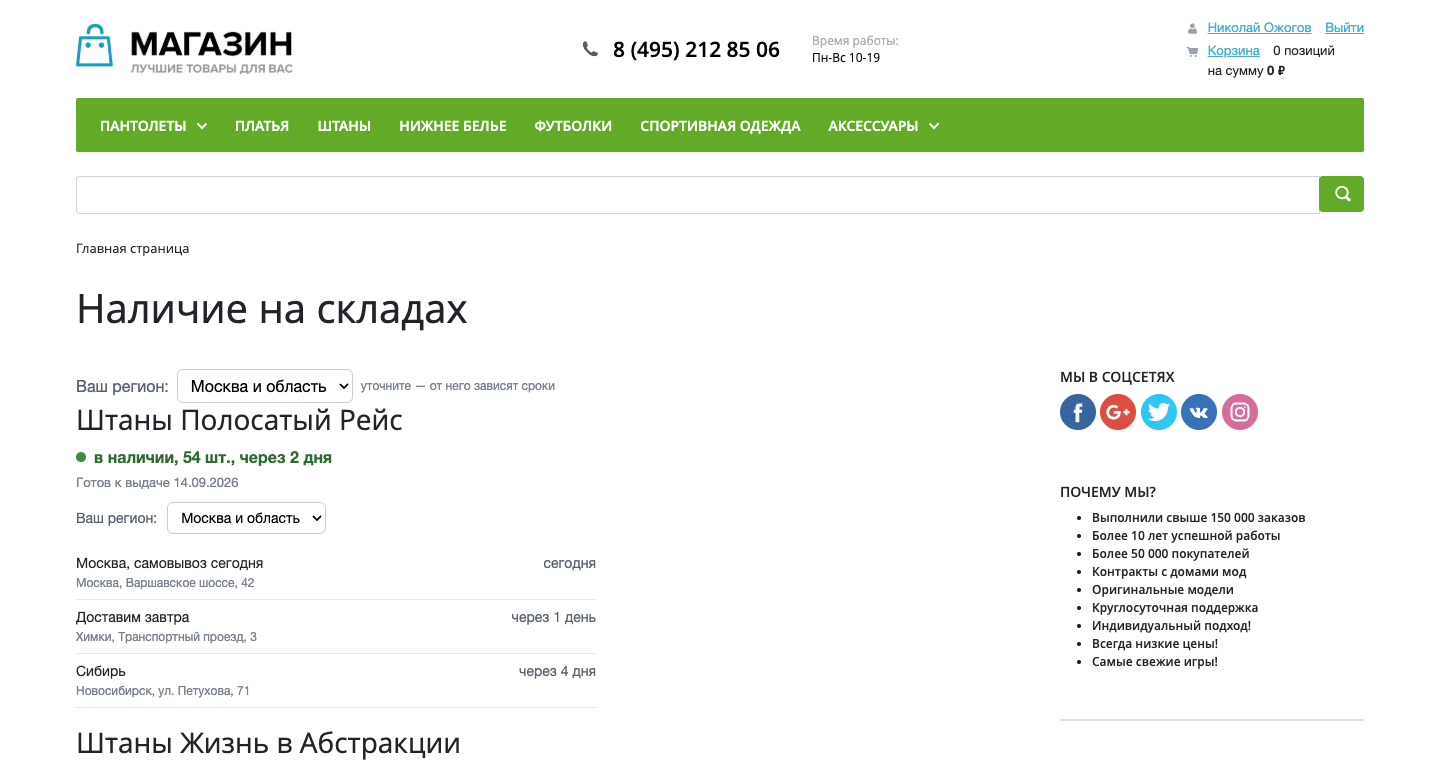The width and height of the screenshot is (1440, 760).
Task: Go to Нижнее белье category
Action: coord(453,126)
